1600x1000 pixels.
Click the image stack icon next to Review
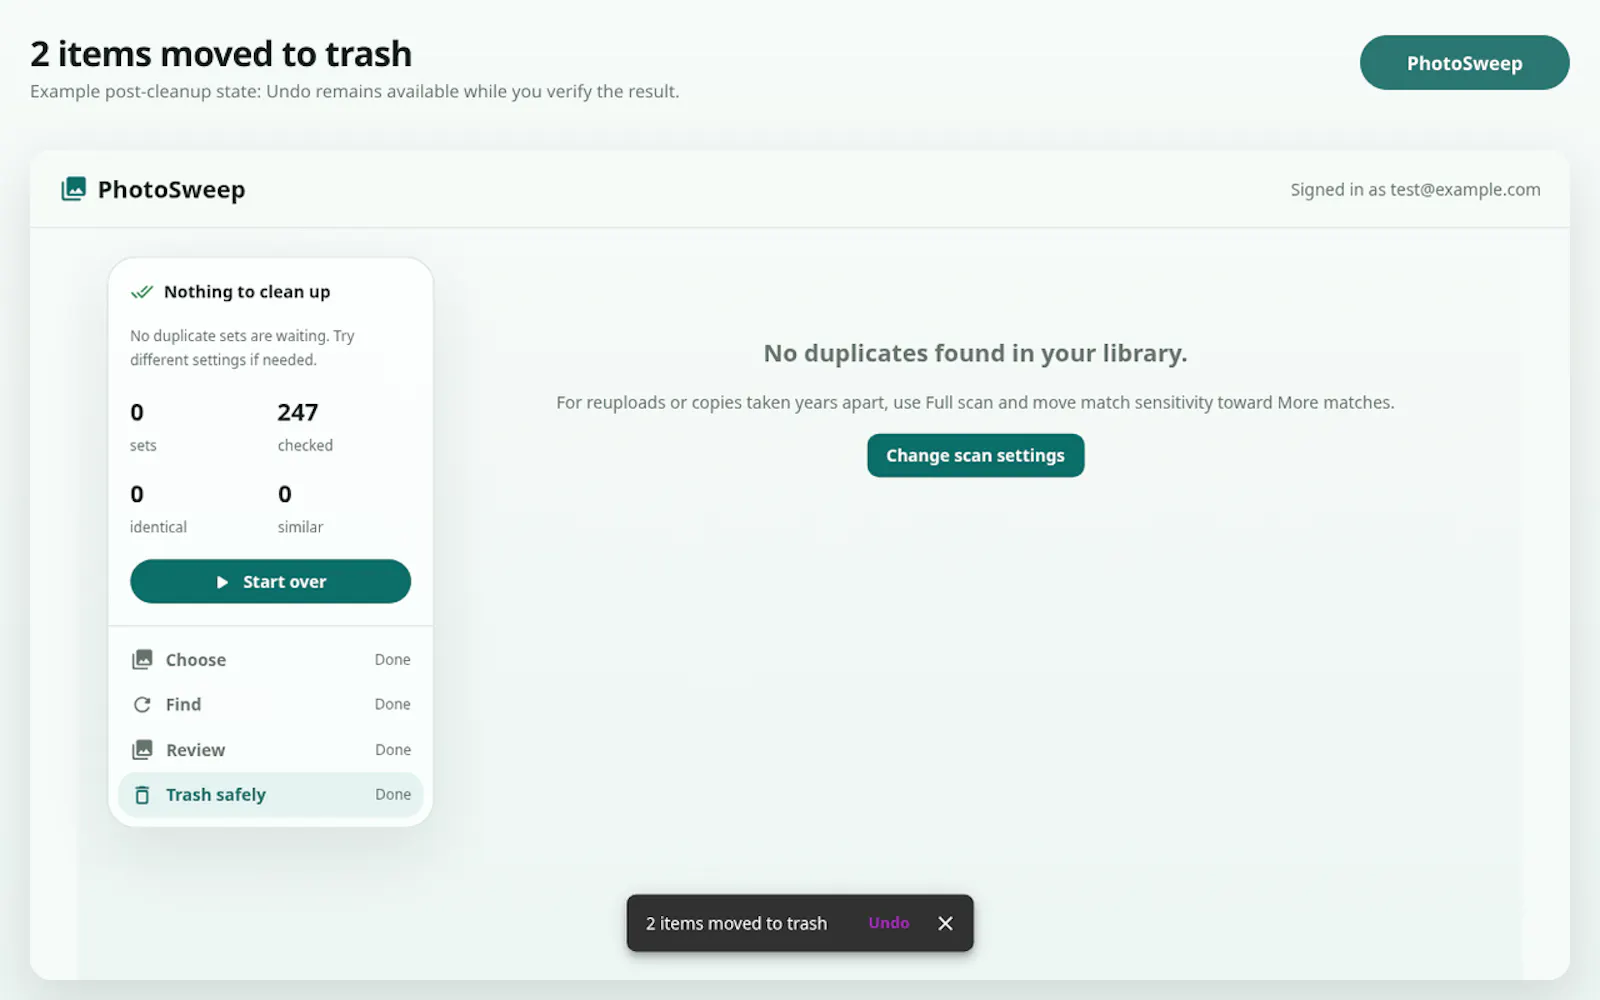pyautogui.click(x=142, y=750)
